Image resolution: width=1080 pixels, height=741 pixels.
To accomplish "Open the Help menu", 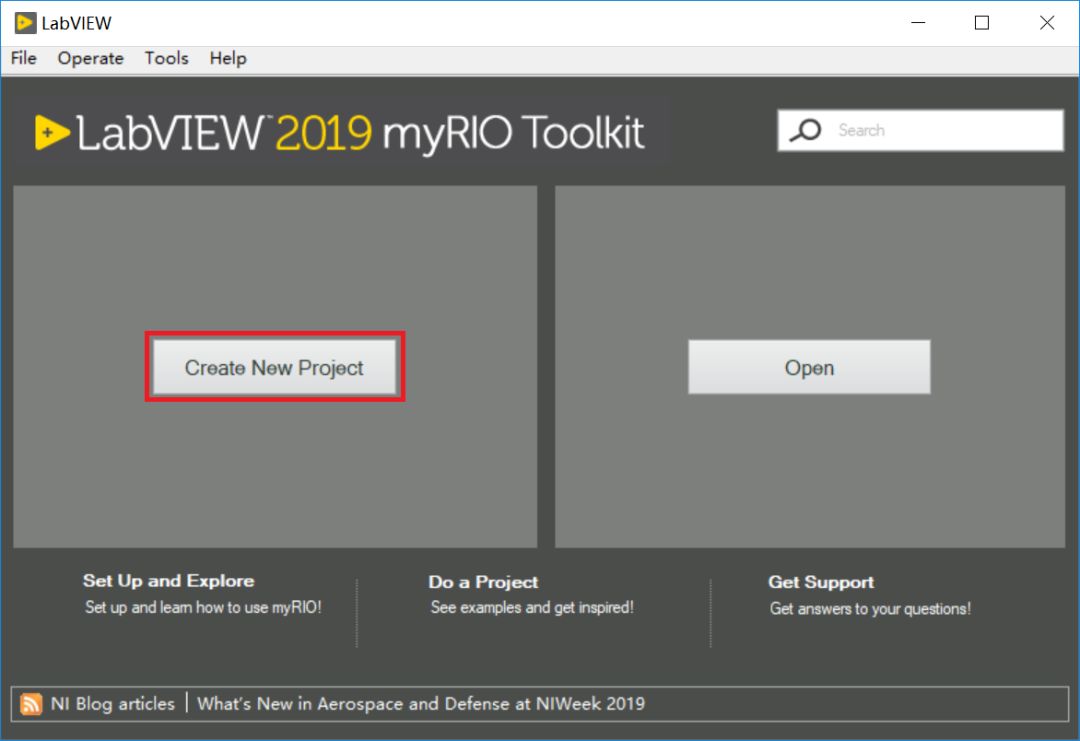I will coord(228,58).
